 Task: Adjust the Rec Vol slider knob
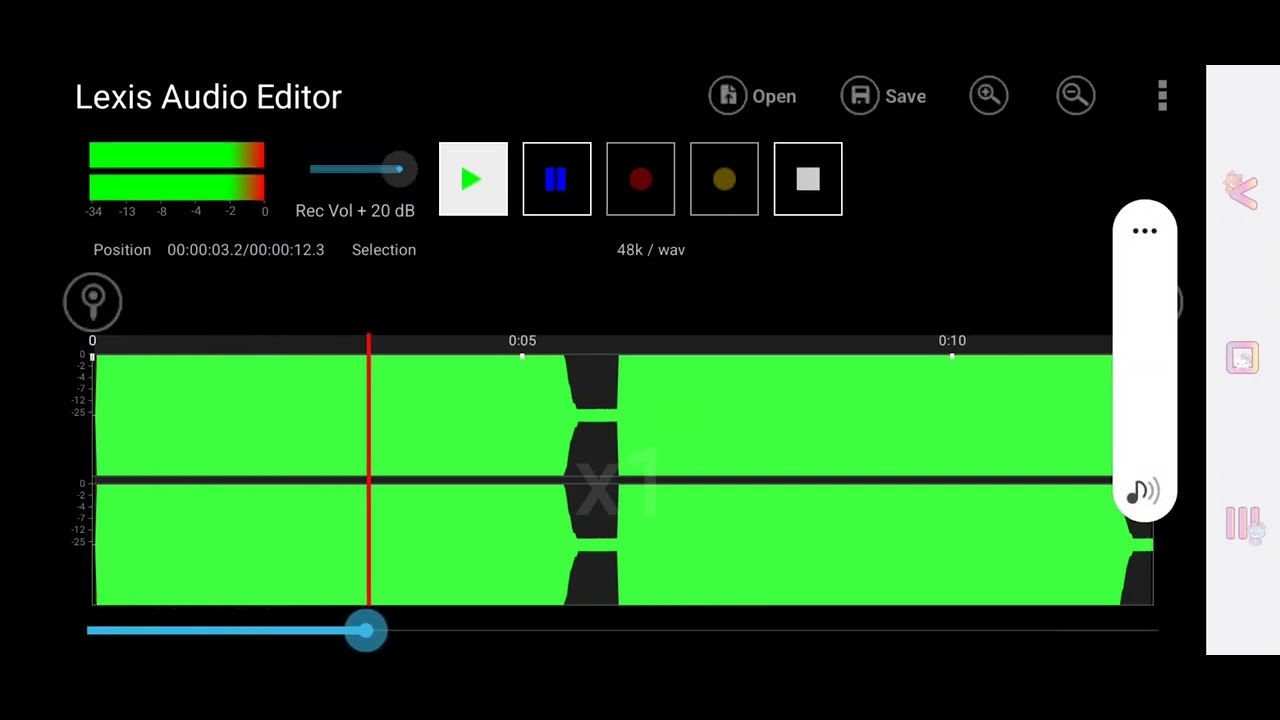[399, 169]
